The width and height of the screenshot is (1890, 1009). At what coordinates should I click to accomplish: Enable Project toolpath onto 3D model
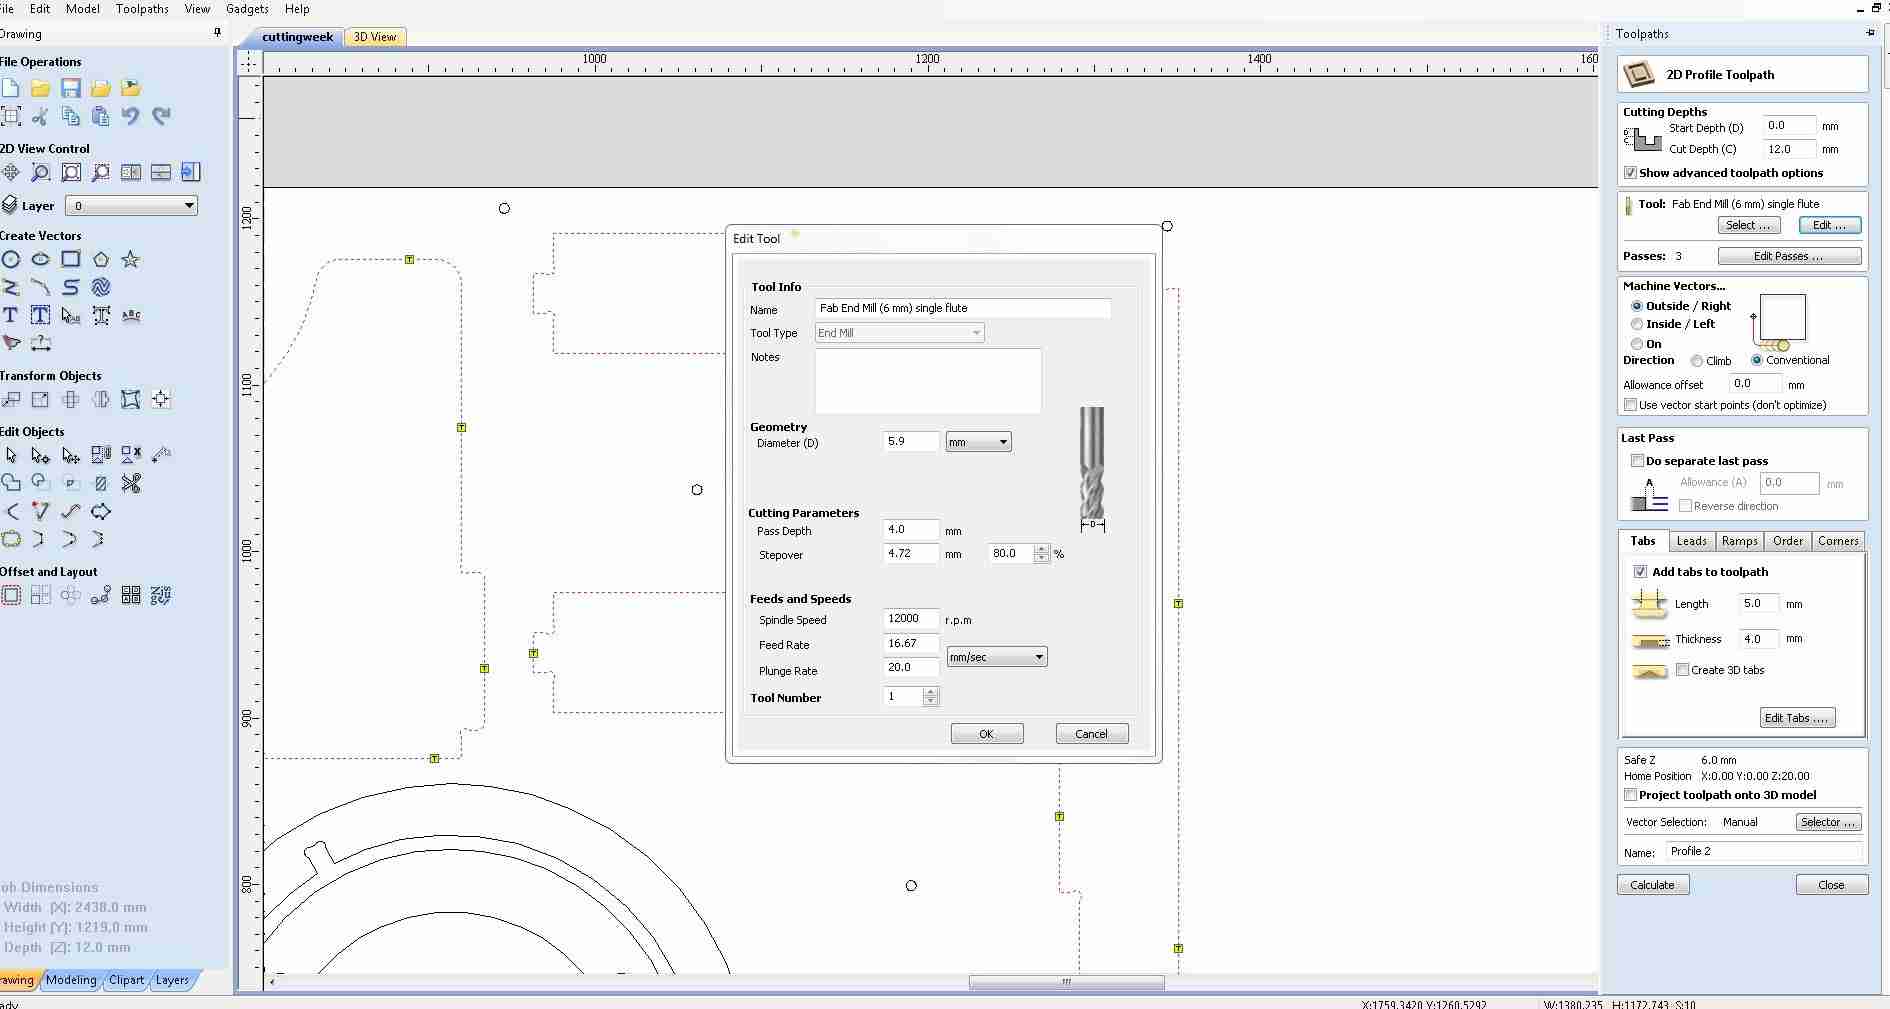(x=1631, y=795)
